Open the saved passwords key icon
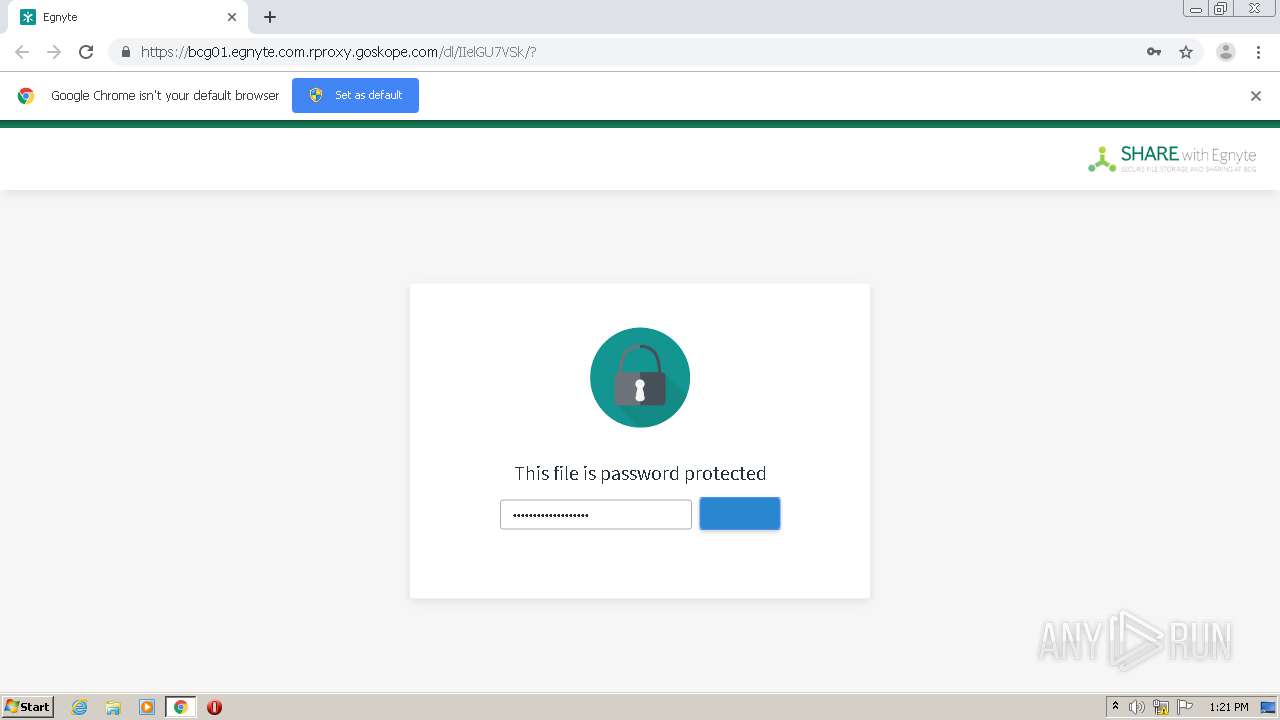 point(1154,52)
